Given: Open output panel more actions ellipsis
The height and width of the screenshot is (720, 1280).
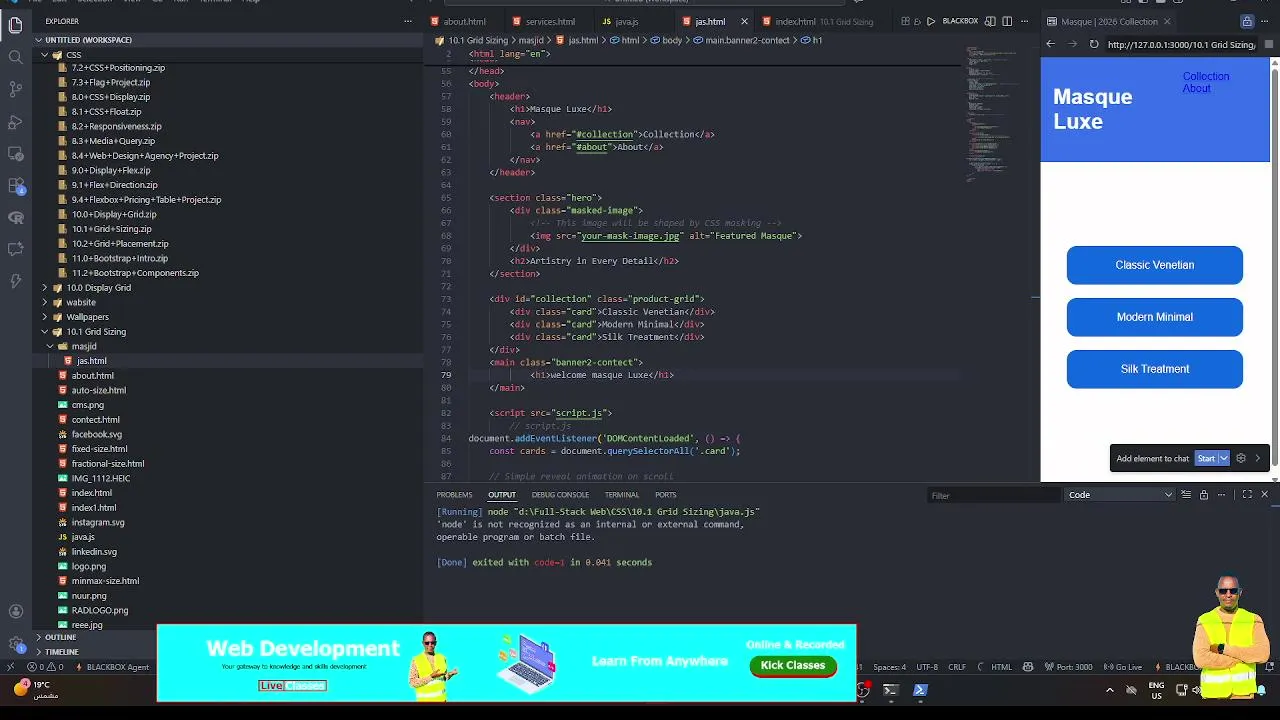Looking at the screenshot, I should tap(1221, 495).
